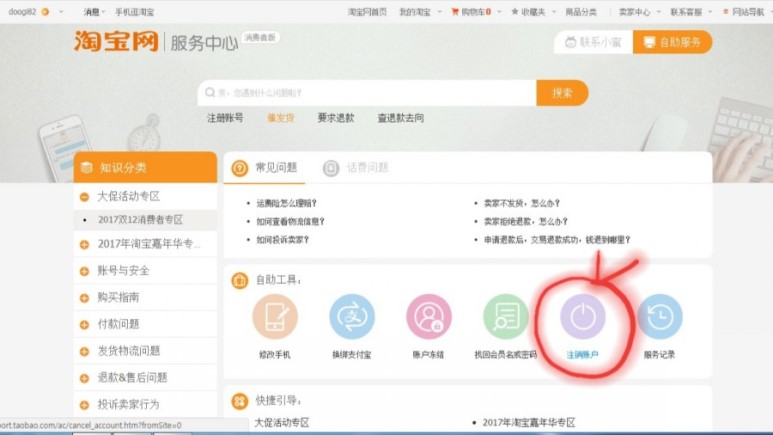Image resolution: width=773 pixels, height=435 pixels.
Task: Go to 淘宝网首页 in top bar
Action: [367, 12]
